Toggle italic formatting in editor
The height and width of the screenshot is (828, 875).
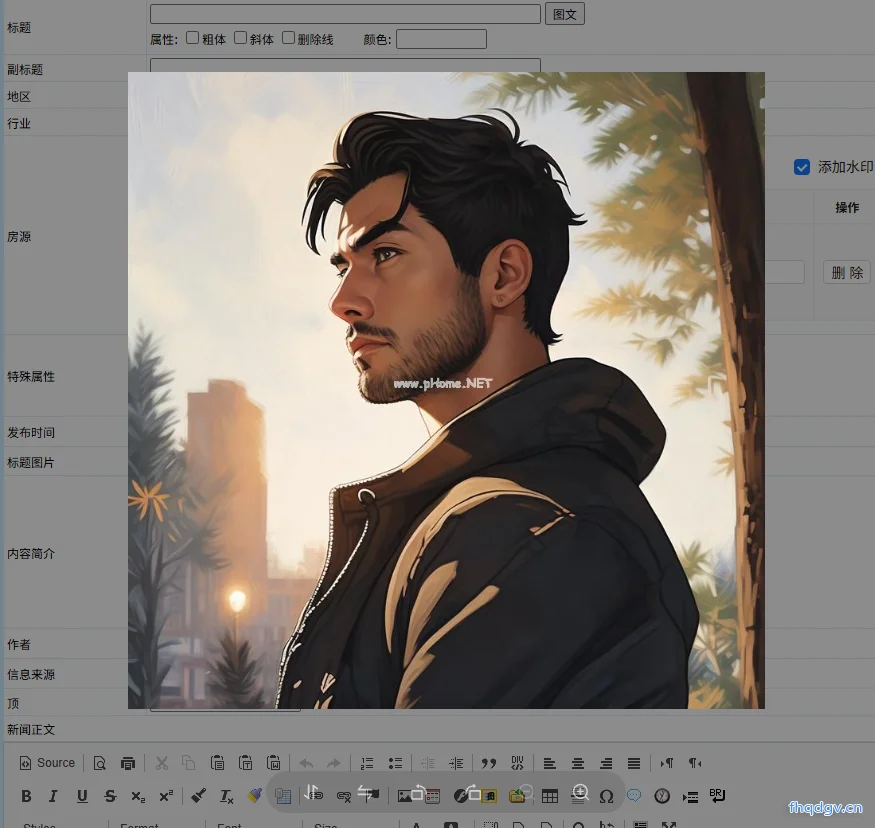coord(53,796)
